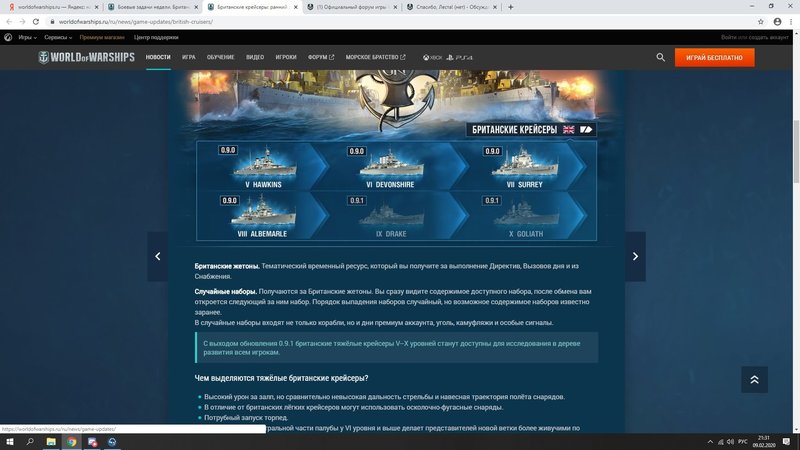Open the ИГРОКИ menu item

pos(286,57)
